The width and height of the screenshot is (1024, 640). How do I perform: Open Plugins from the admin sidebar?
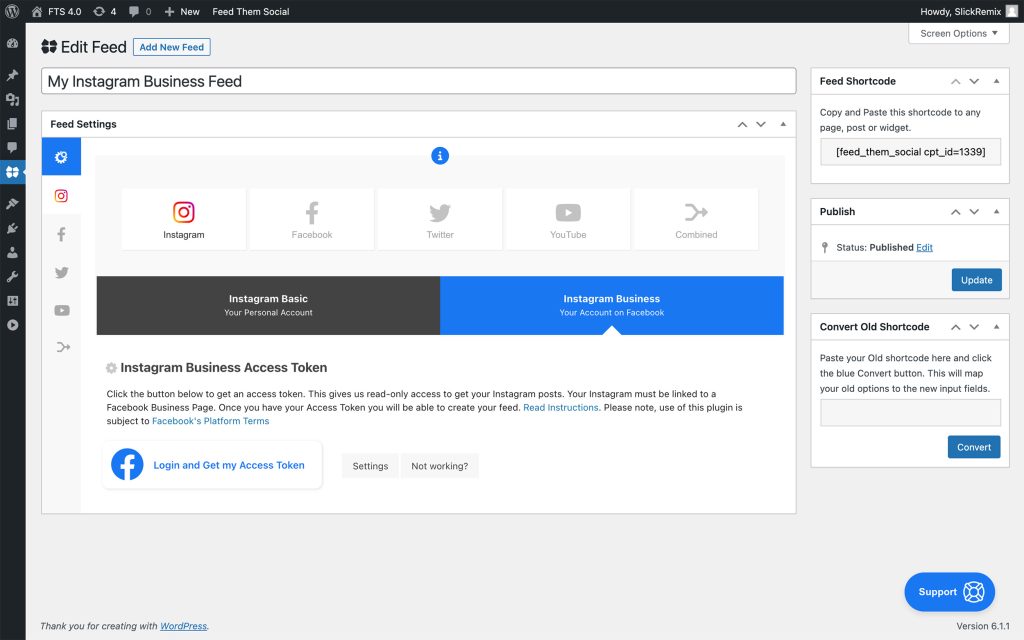pos(12,228)
